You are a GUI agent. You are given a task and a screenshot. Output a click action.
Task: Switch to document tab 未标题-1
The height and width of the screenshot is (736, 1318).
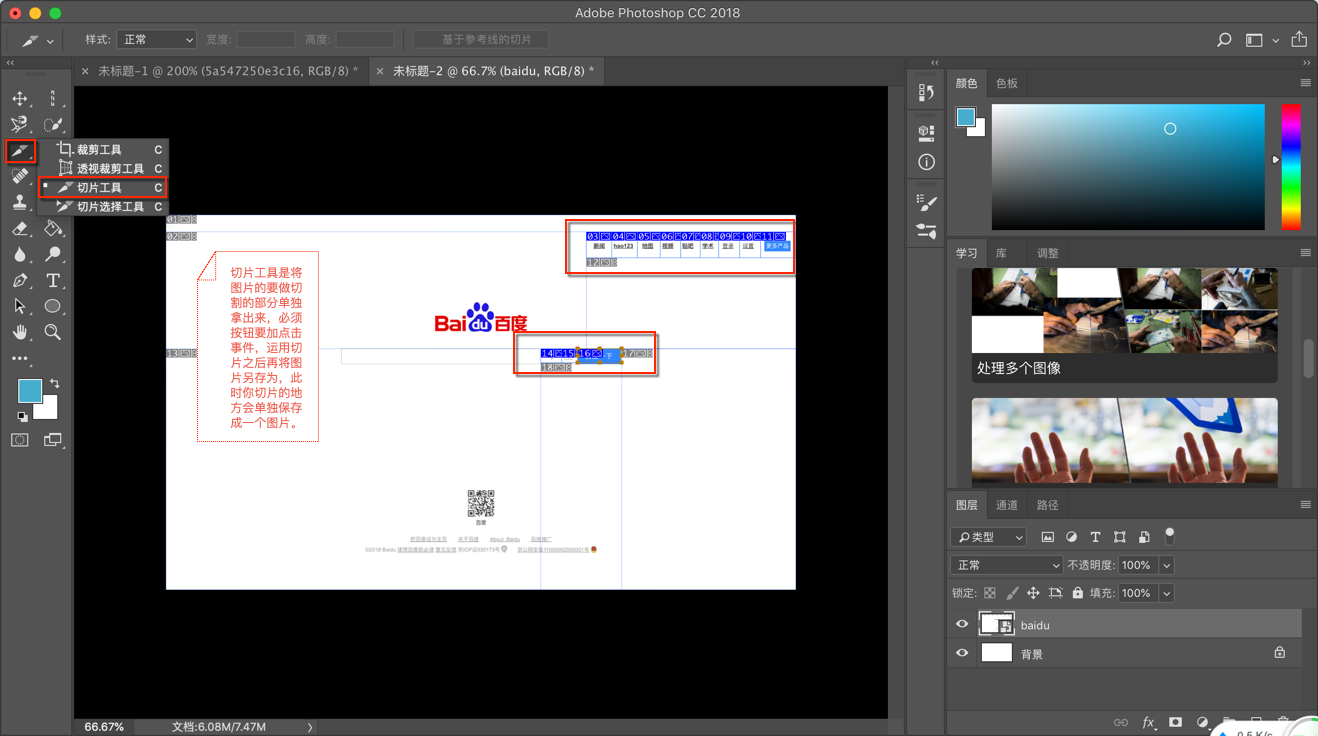tap(227, 71)
